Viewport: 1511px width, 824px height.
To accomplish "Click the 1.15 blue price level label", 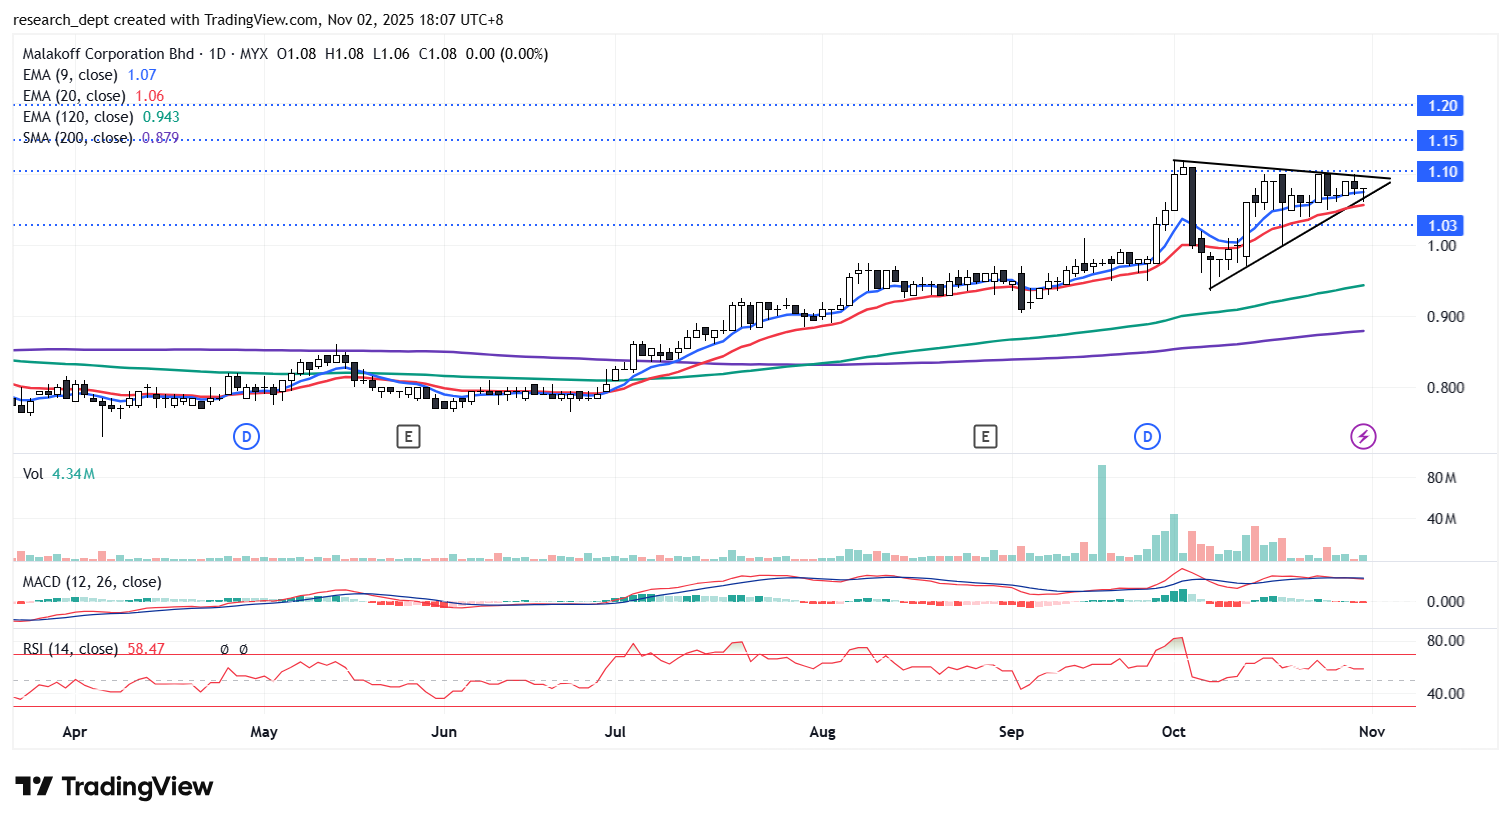I will (1441, 141).
